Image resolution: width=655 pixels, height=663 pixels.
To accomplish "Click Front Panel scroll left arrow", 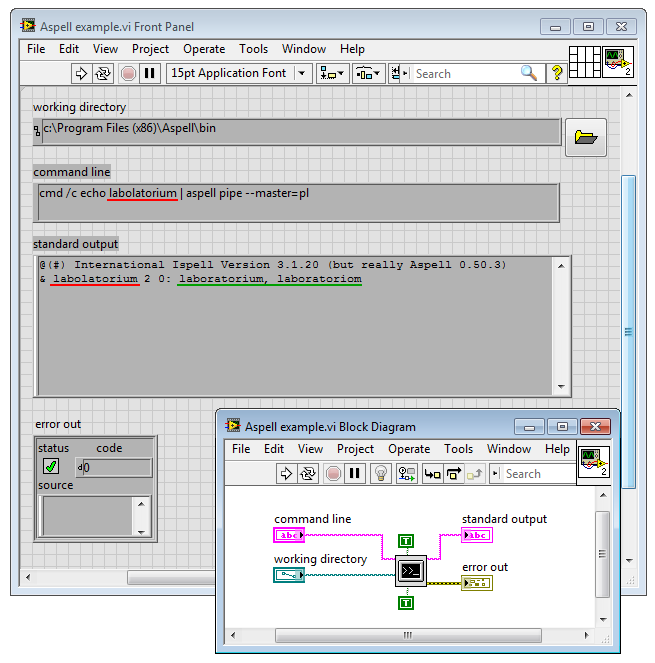I will pos(28,577).
